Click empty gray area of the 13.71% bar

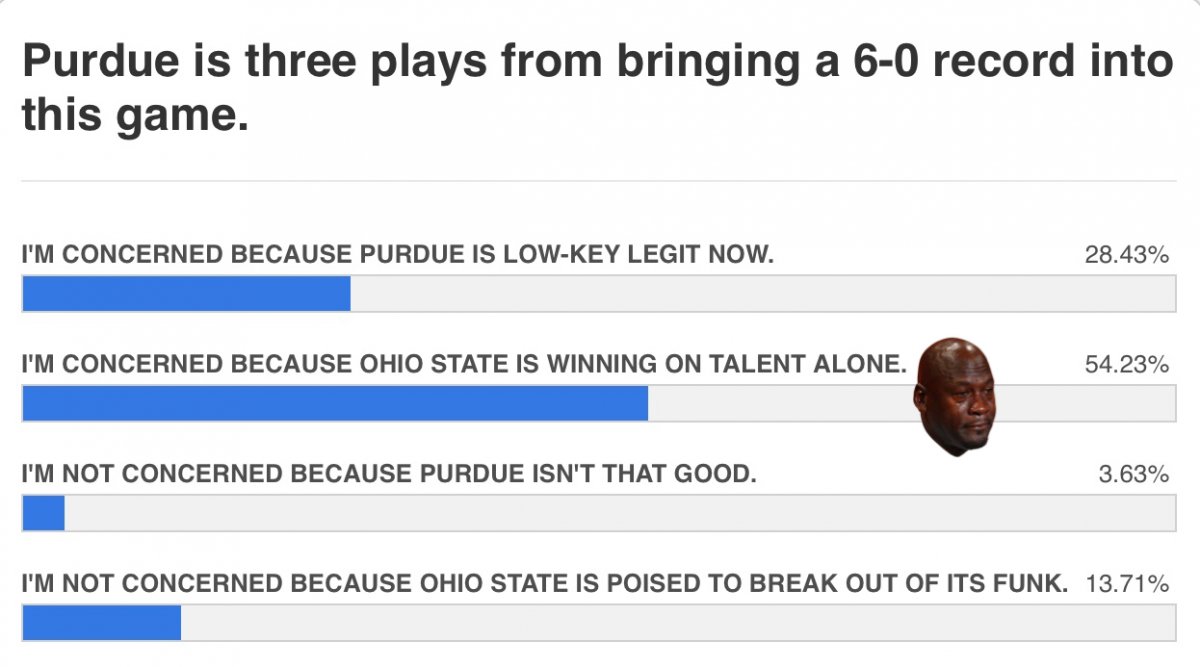(678, 622)
